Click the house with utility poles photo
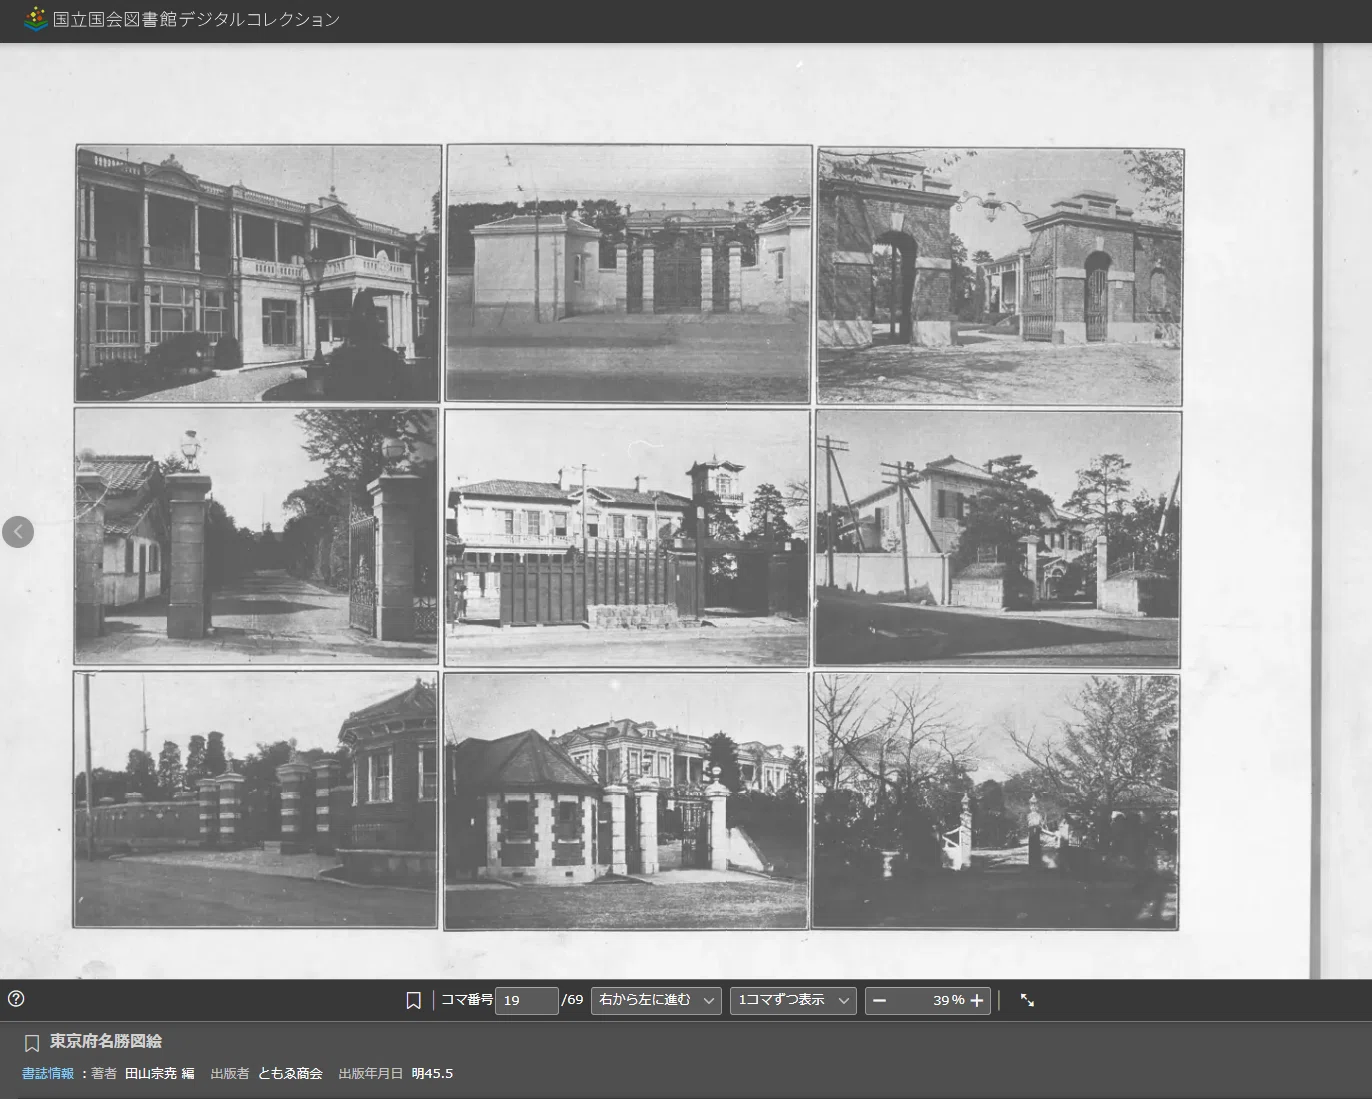This screenshot has height=1099, width=1372. pos(997,539)
